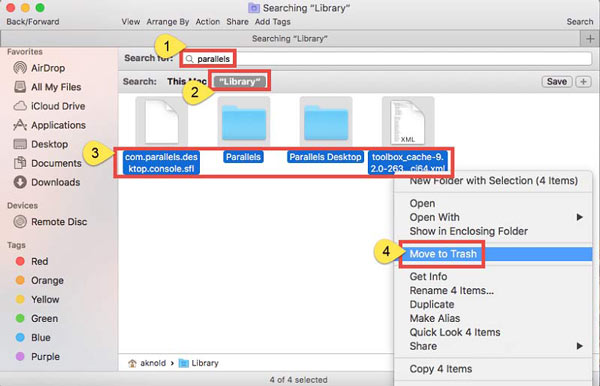The height and width of the screenshot is (386, 600).
Task: Choose Show in Enclosing Folder
Action: tap(494, 231)
